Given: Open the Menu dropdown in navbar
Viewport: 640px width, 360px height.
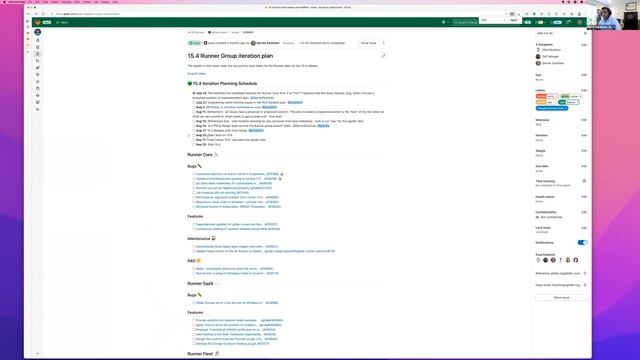Looking at the screenshot, I should [x=62, y=22].
